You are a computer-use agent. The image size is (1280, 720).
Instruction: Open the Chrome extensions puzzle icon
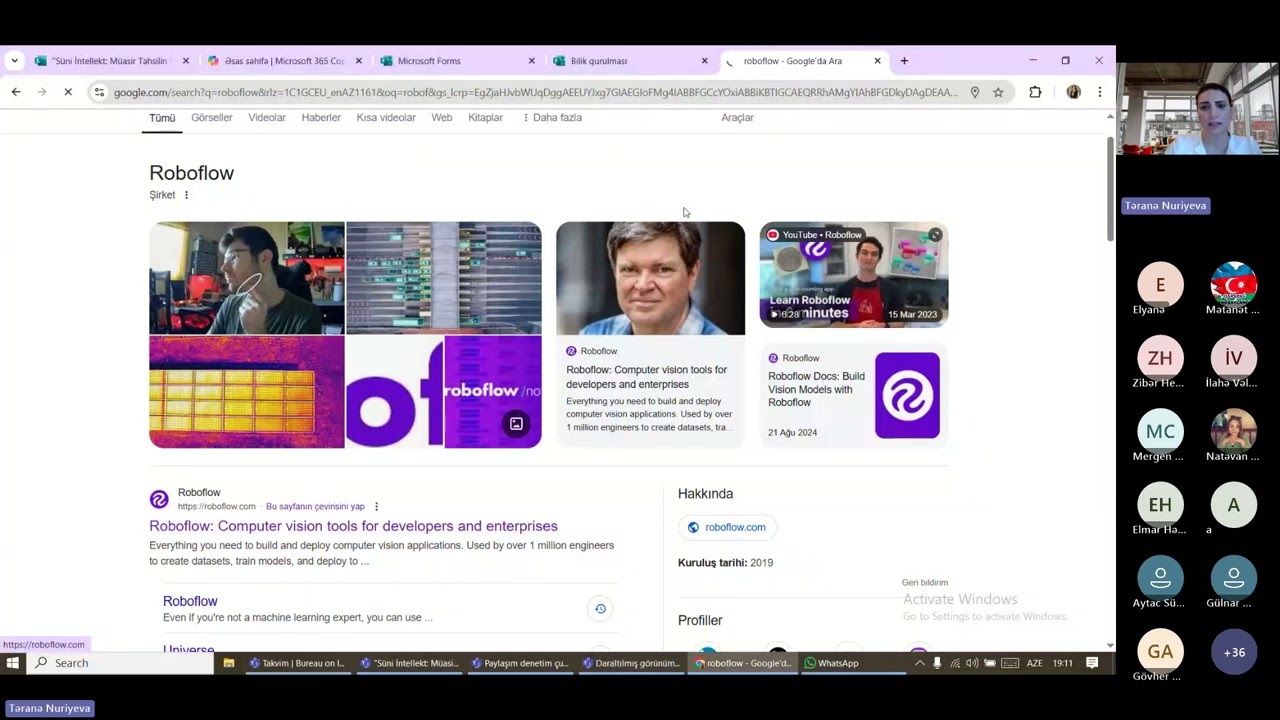coord(1035,92)
